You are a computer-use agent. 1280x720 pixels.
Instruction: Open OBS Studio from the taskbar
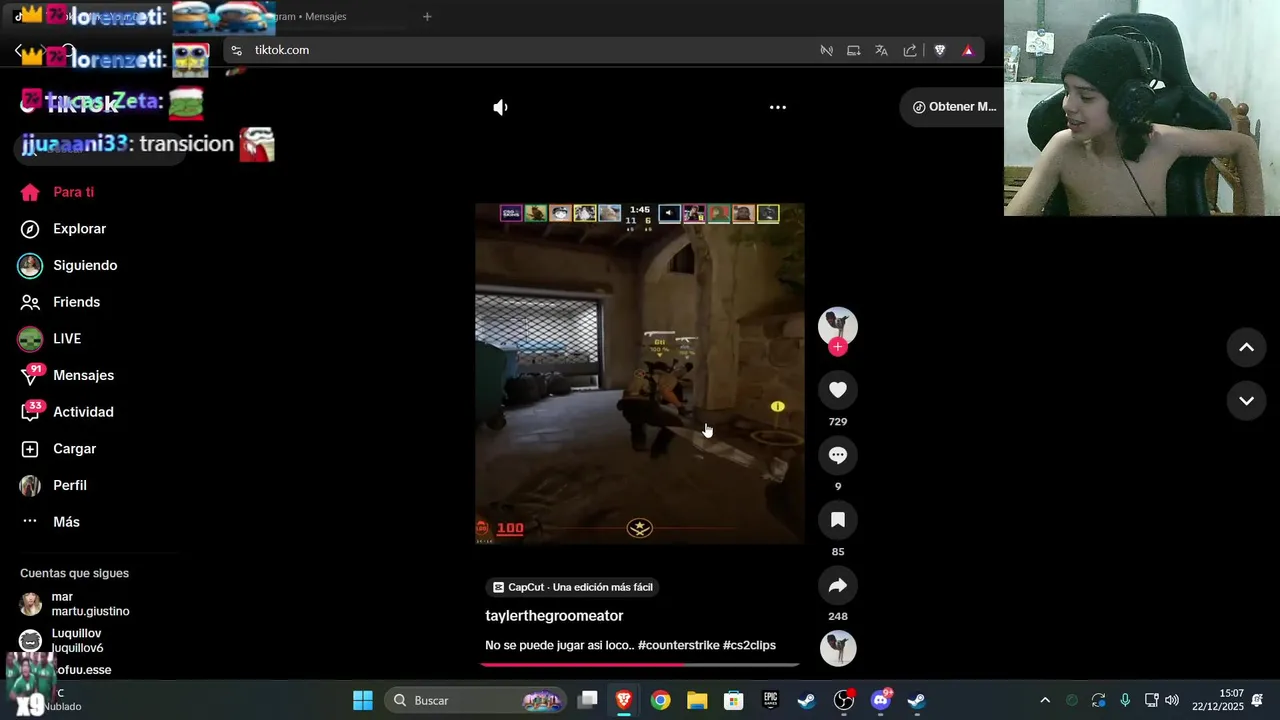pyautogui.click(x=844, y=700)
